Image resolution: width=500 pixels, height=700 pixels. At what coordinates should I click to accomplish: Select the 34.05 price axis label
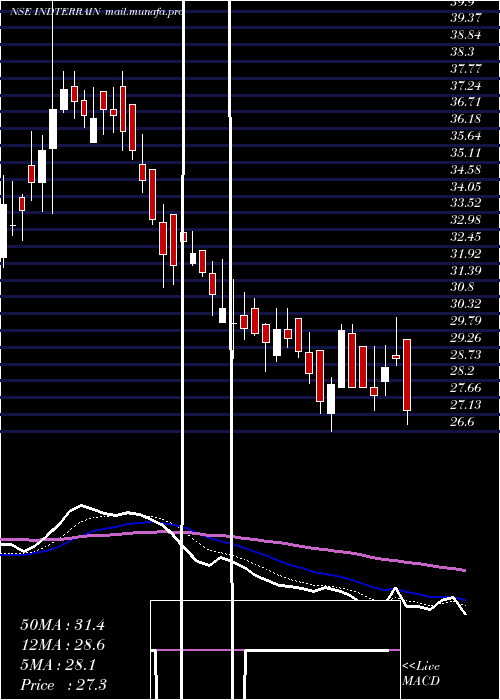[x=467, y=187]
